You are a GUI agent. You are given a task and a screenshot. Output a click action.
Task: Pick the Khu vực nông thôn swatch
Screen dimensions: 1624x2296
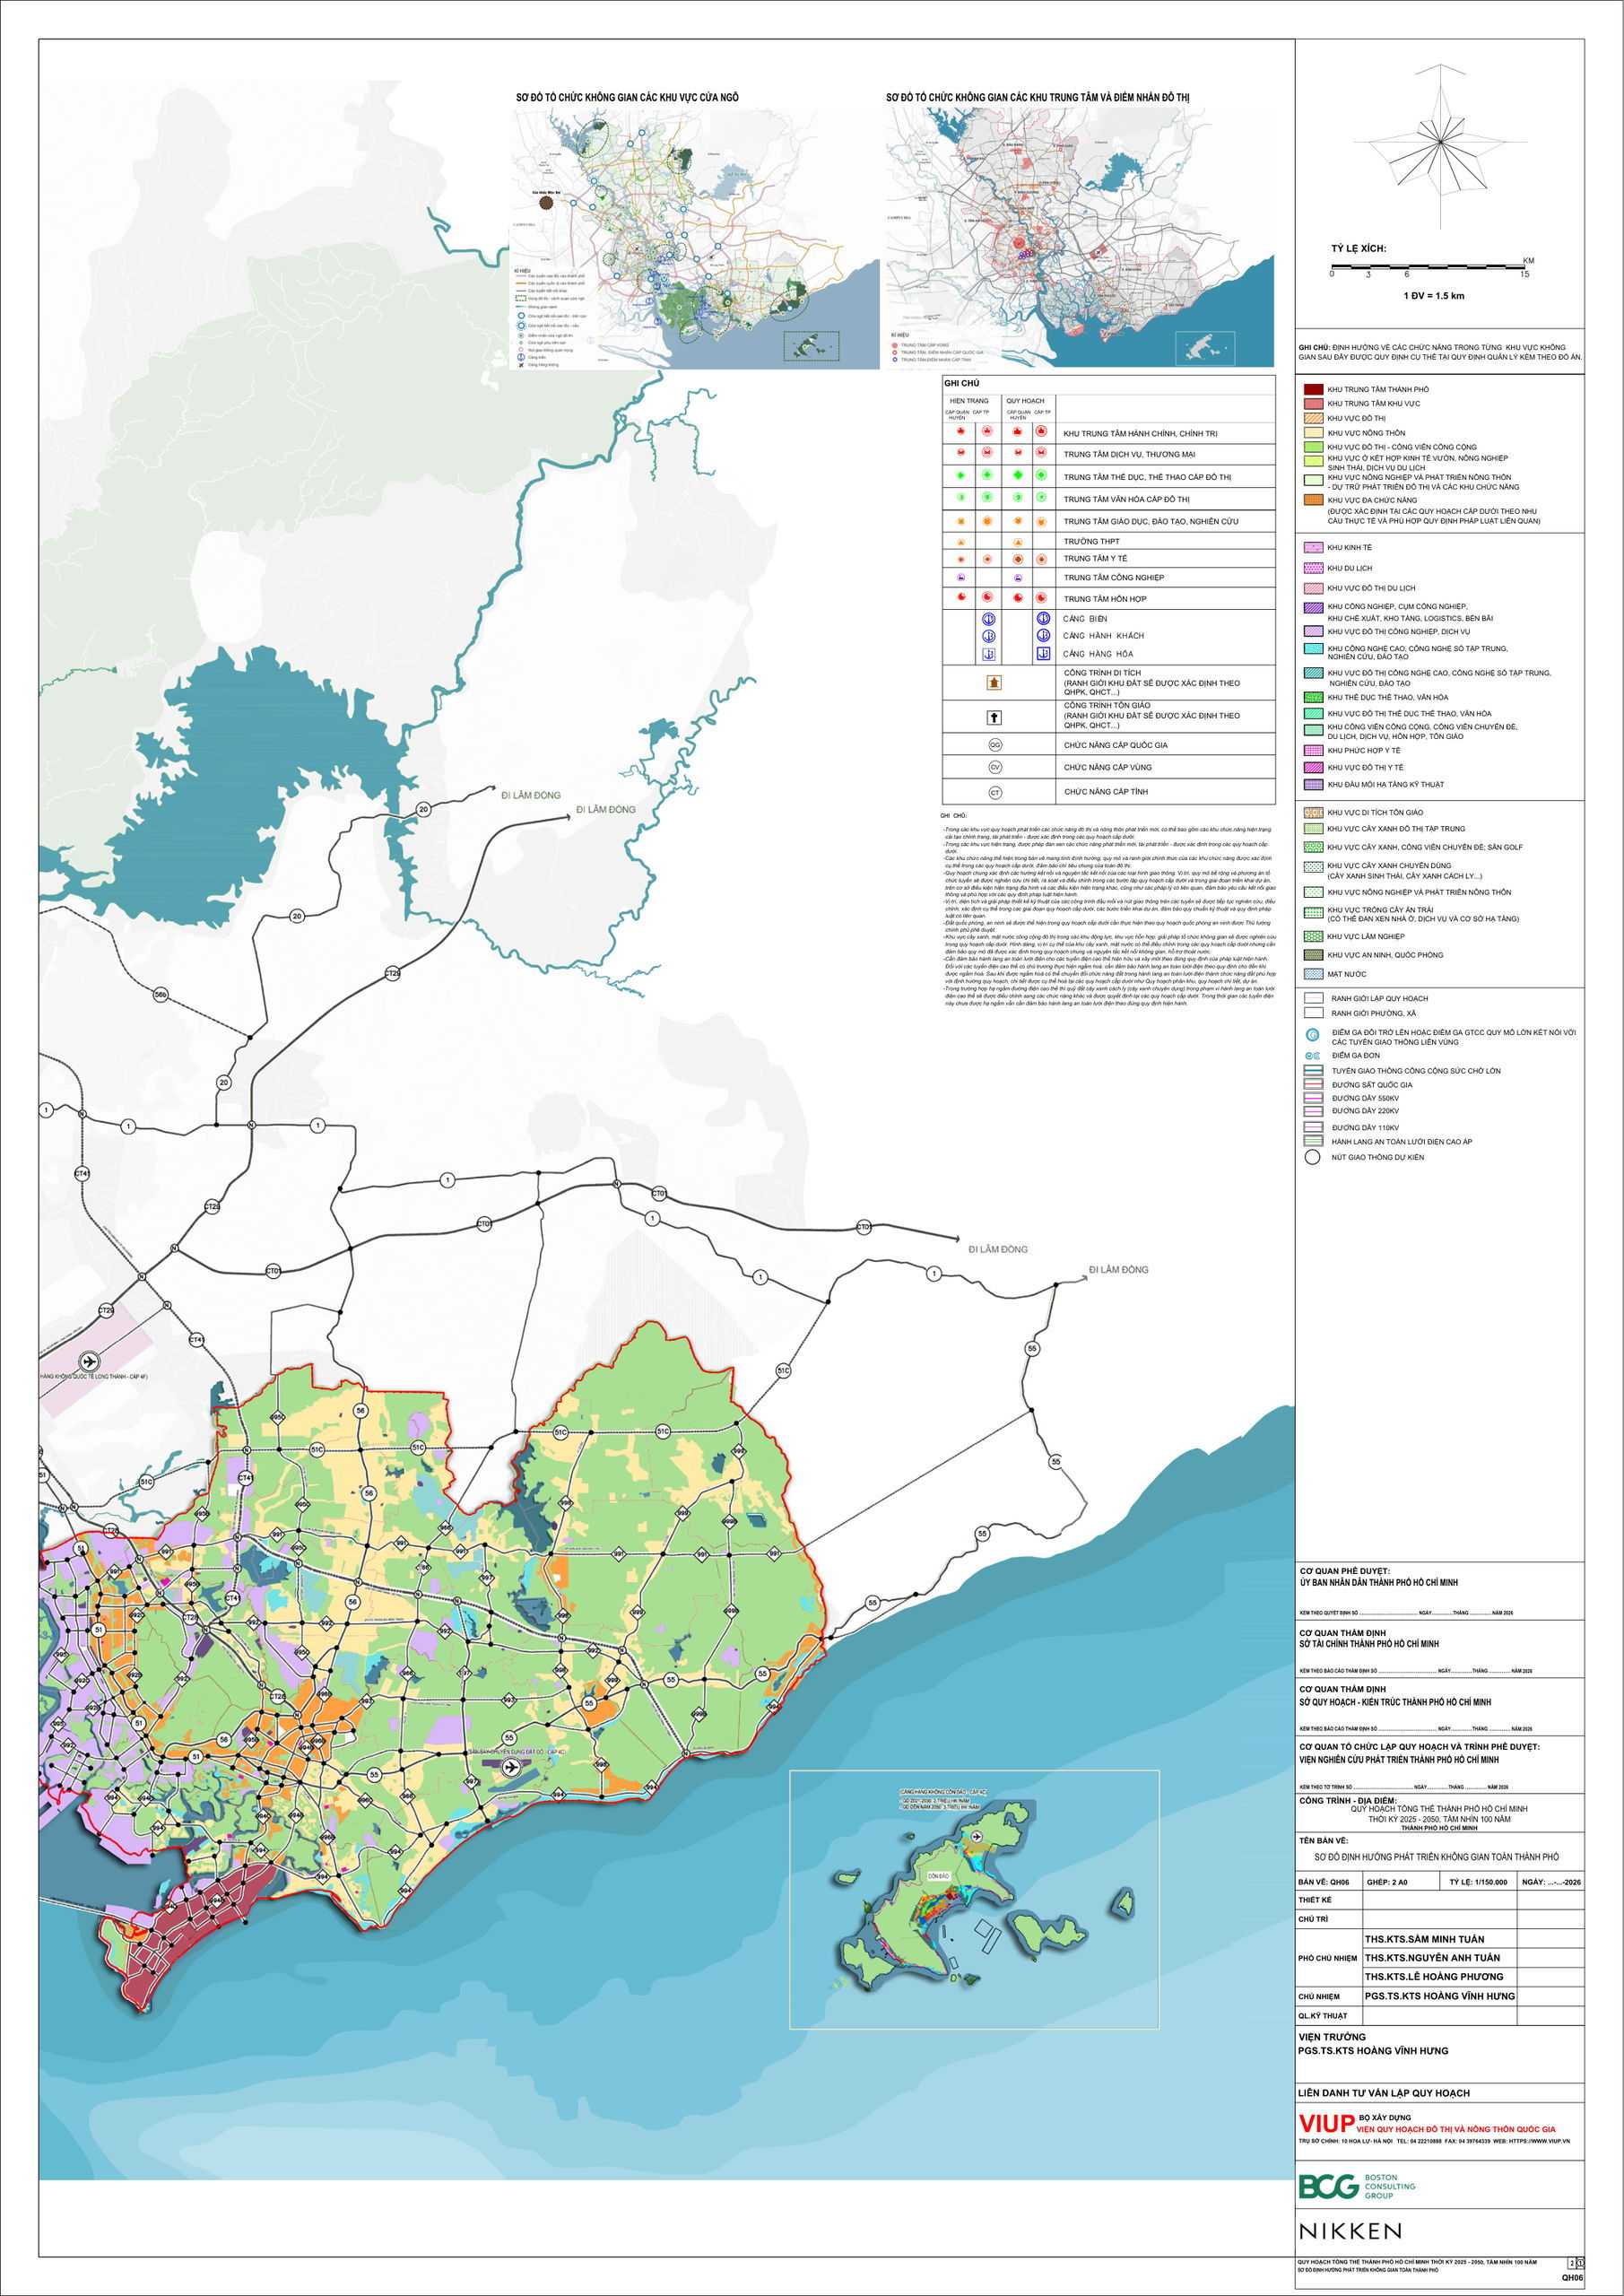point(1313,433)
